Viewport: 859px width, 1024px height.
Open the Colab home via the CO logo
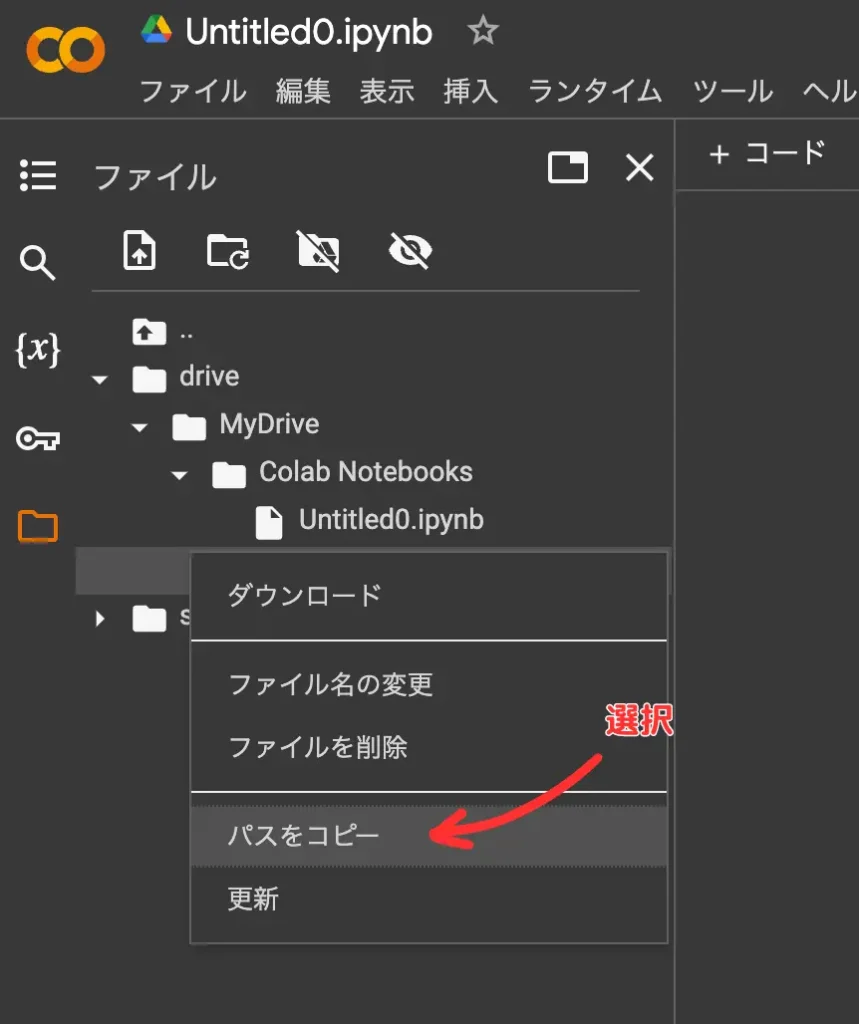tap(63, 47)
